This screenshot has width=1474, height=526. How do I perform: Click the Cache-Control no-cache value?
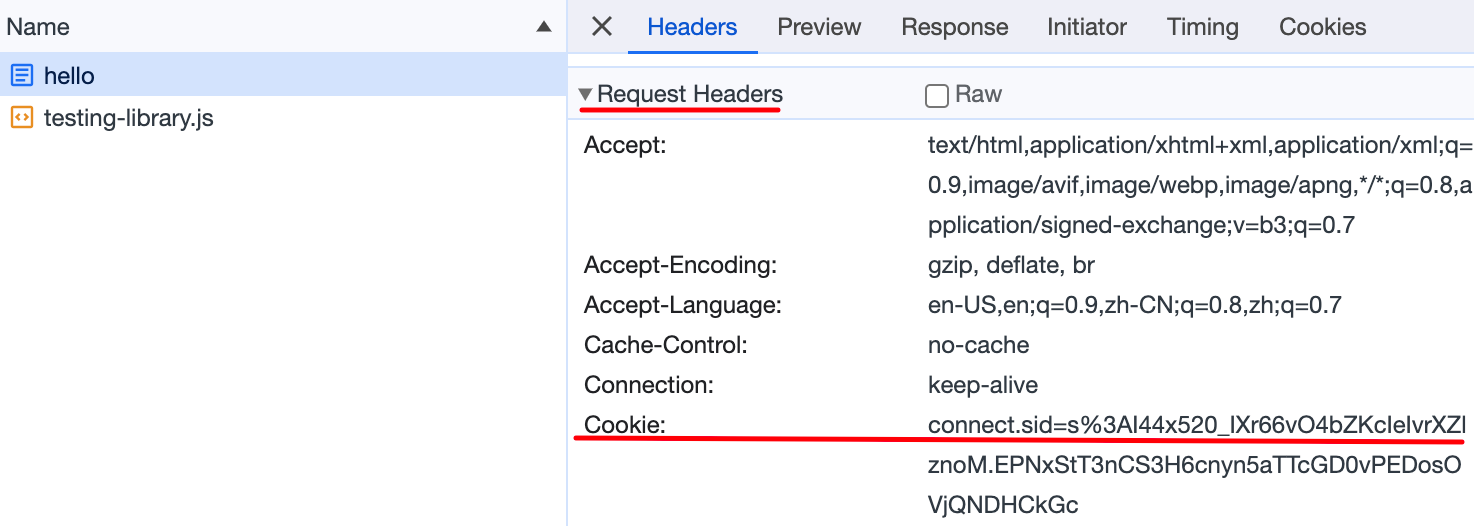click(978, 345)
